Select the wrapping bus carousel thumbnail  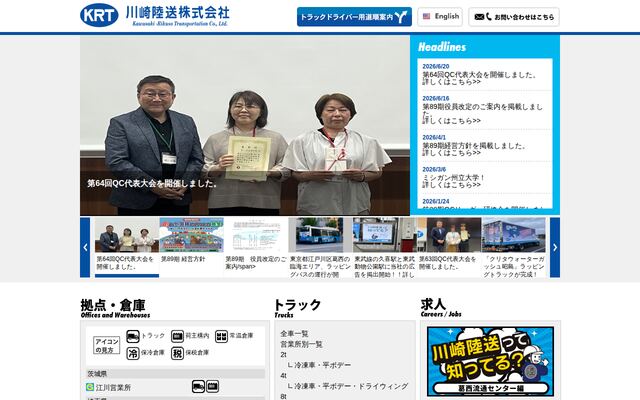pos(320,247)
